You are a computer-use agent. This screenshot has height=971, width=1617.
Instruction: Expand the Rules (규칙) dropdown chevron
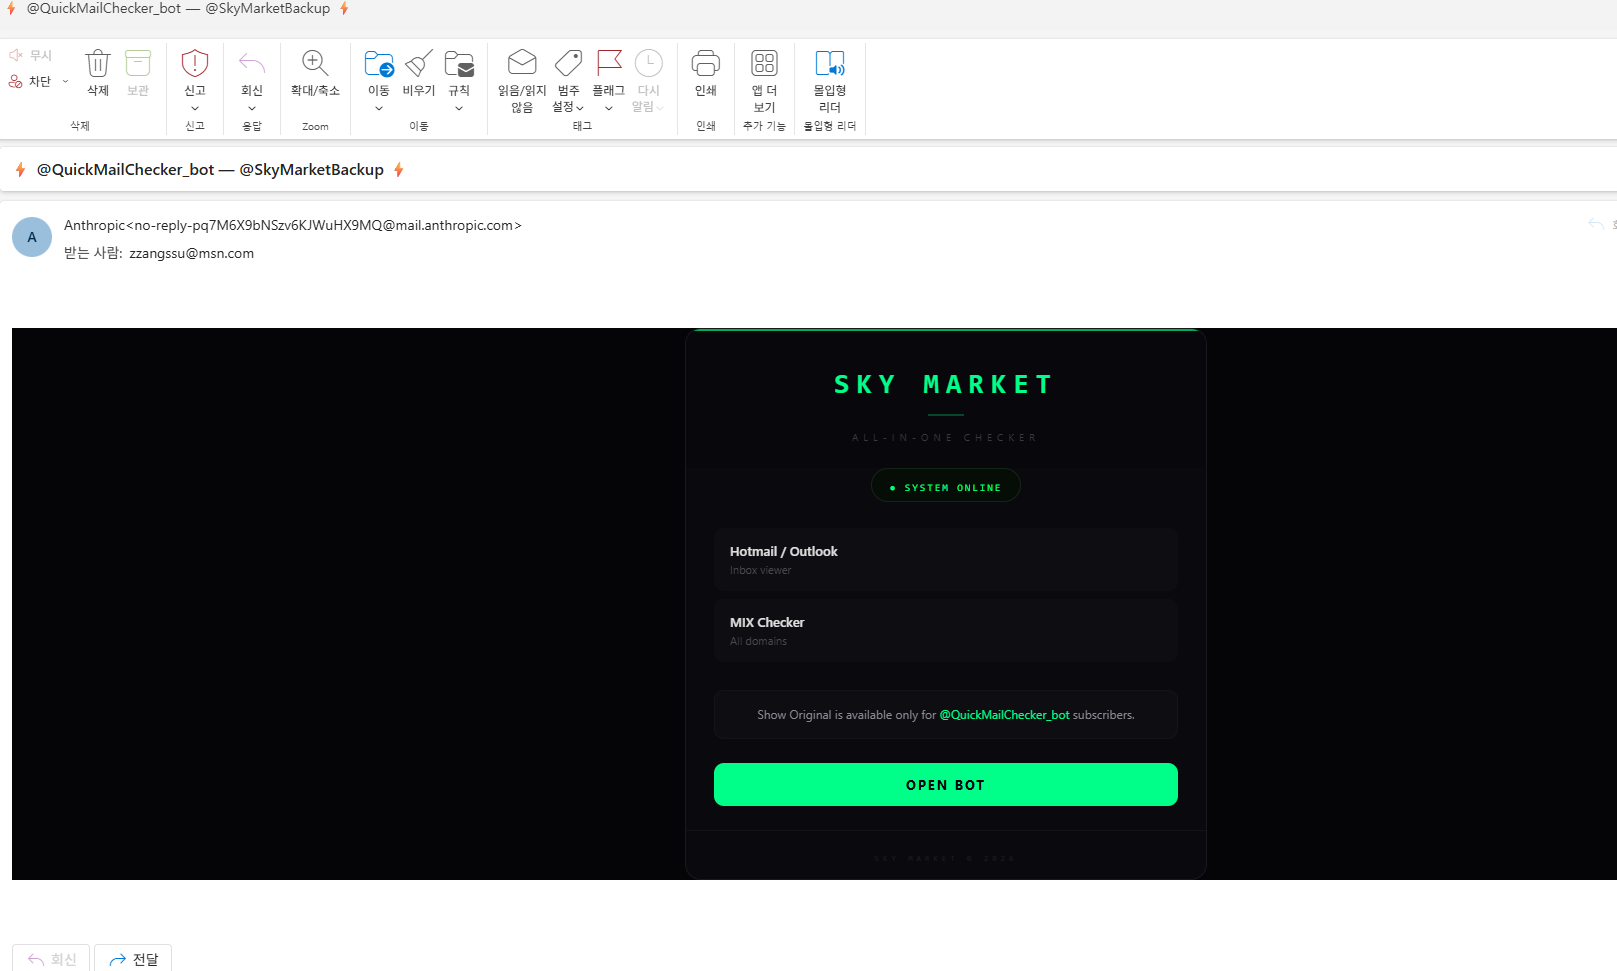(x=459, y=109)
